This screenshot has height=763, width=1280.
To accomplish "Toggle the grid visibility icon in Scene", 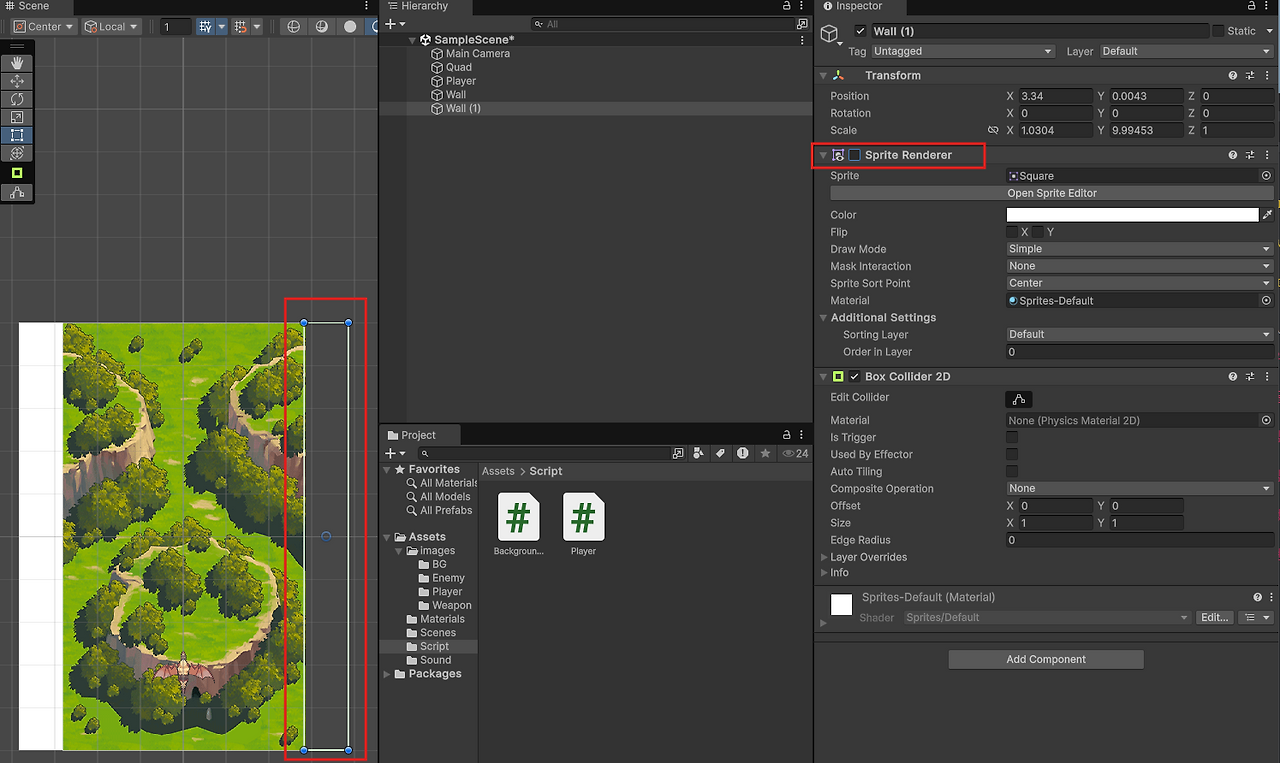I will click(x=205, y=27).
